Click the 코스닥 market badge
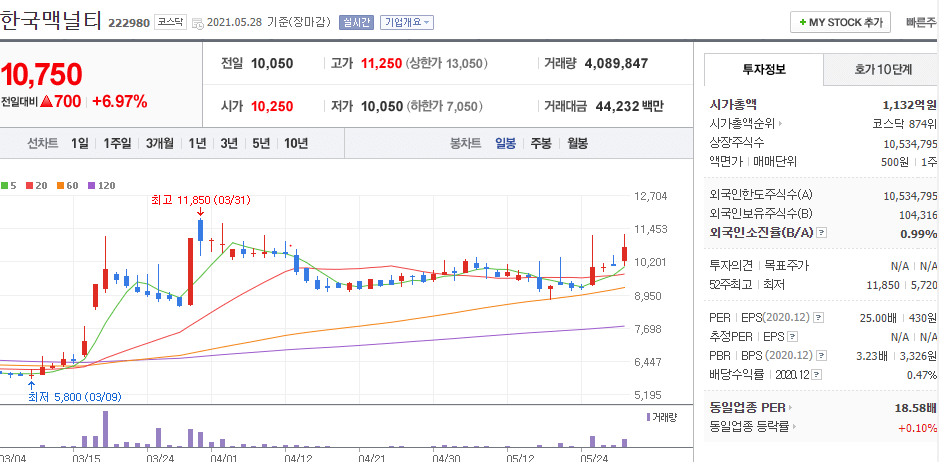 (x=171, y=22)
